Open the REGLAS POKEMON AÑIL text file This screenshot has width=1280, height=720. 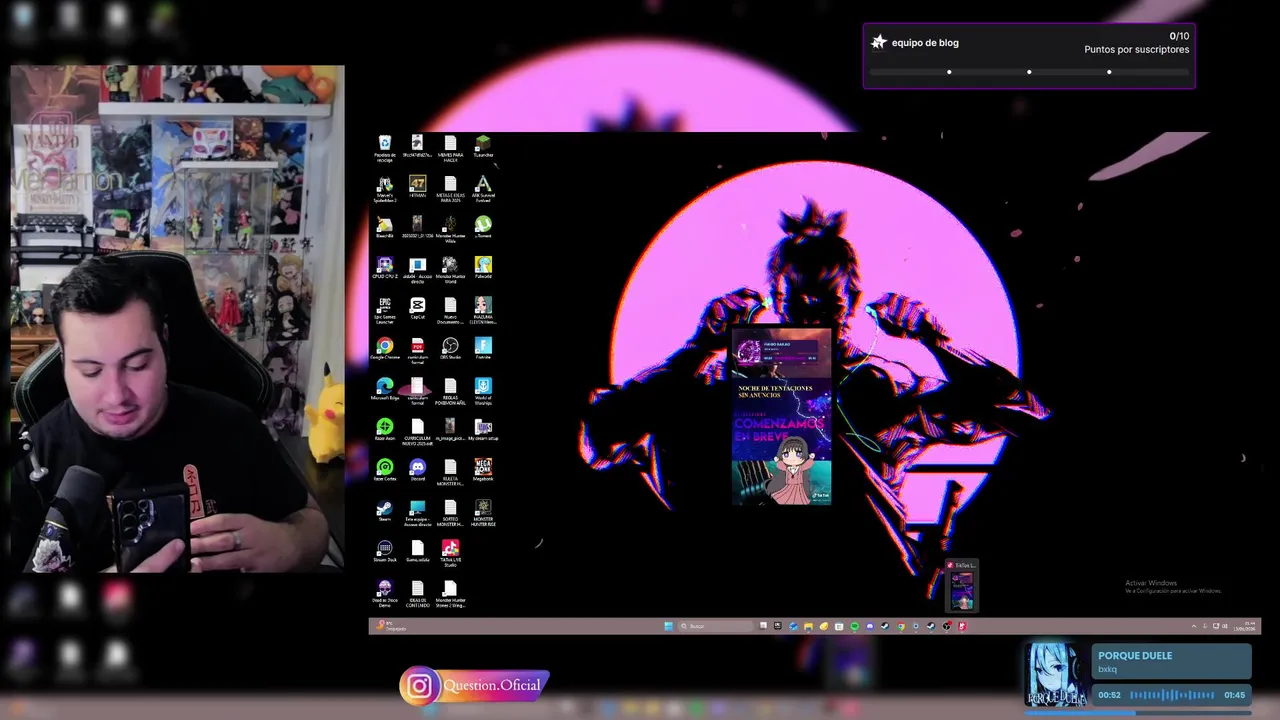coord(450,390)
